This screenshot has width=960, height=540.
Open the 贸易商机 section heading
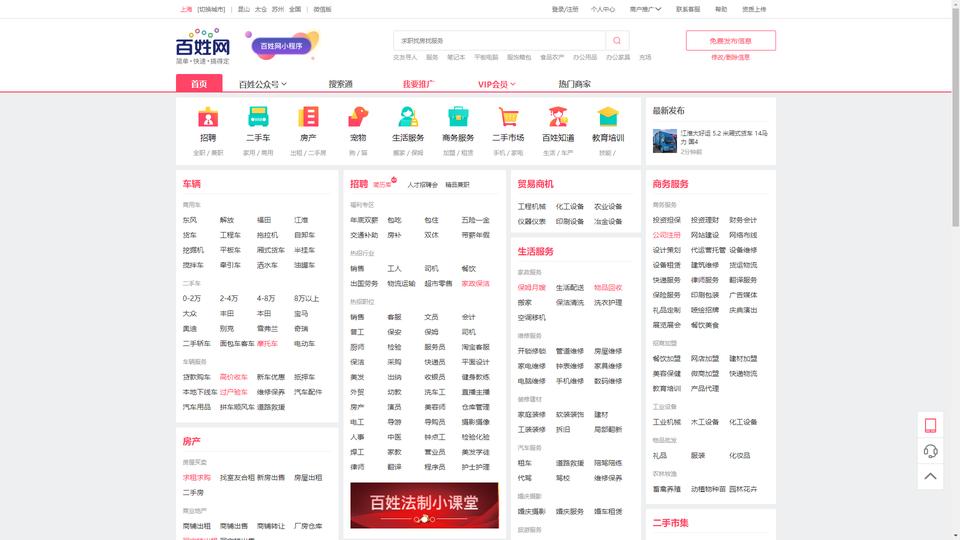coord(535,184)
